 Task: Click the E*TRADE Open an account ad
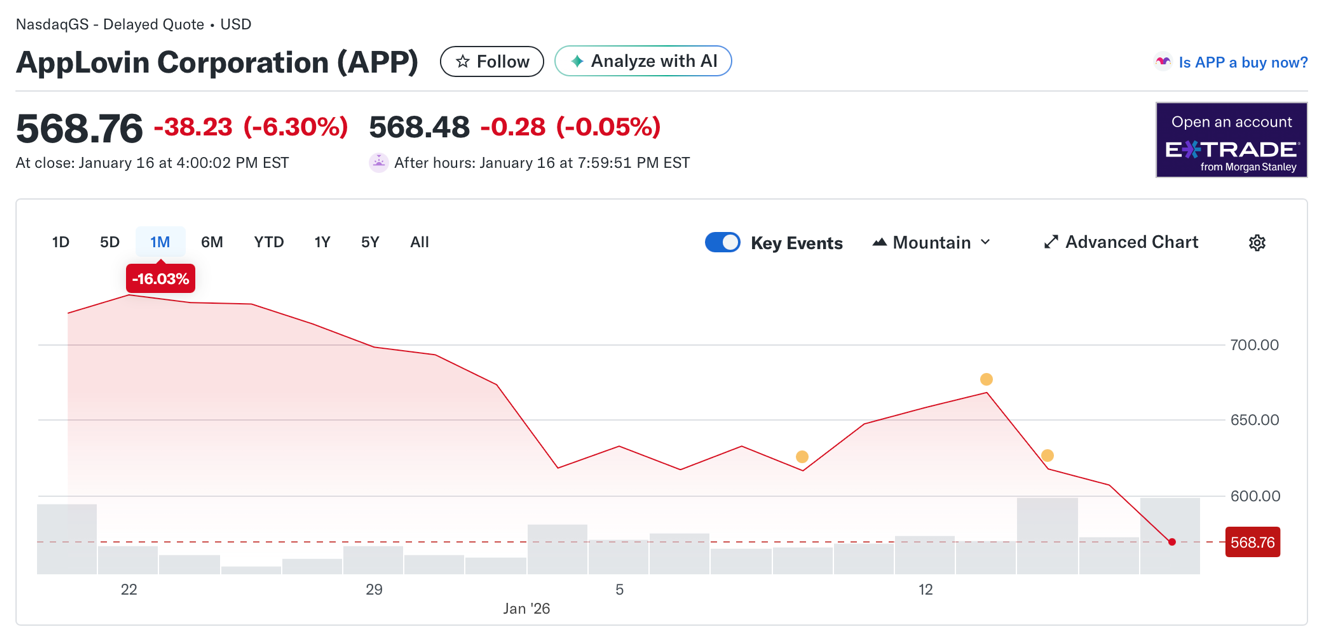[x=1231, y=140]
